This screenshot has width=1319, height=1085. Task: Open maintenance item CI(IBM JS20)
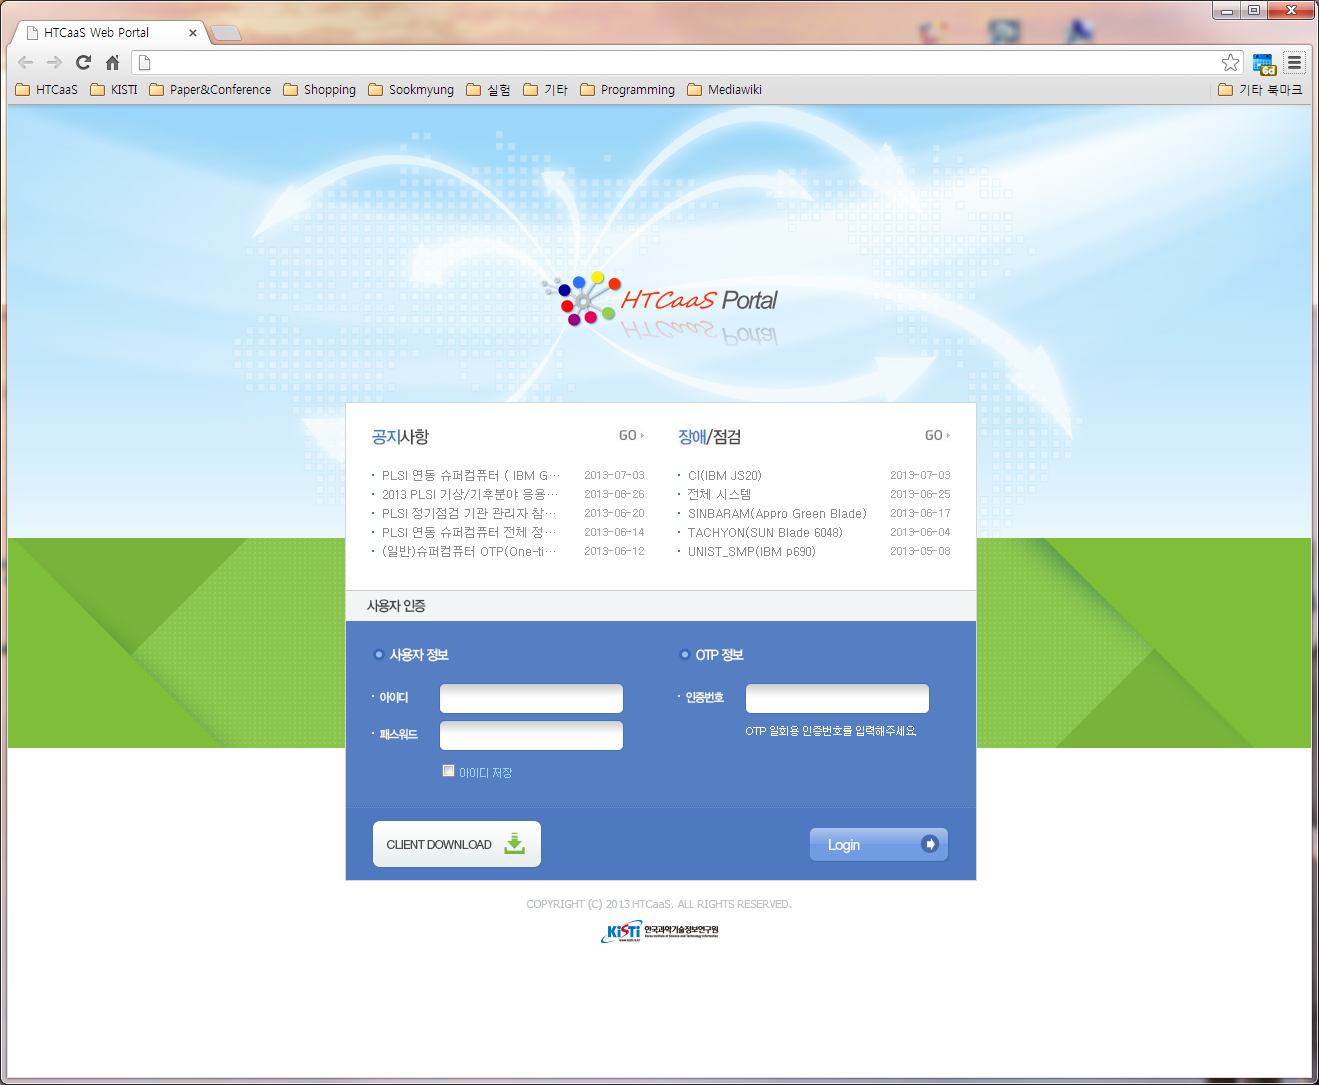pos(725,475)
